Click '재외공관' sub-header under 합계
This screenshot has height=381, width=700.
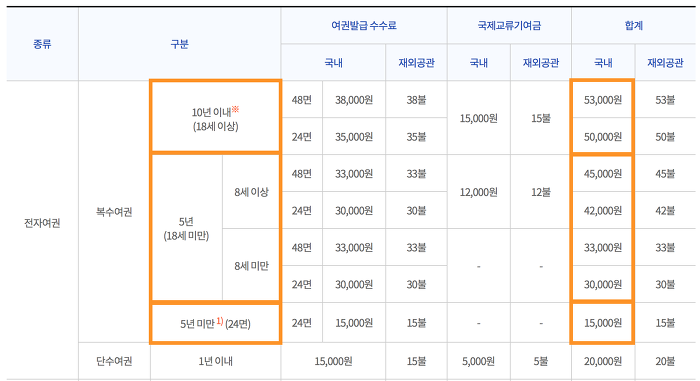pos(665,63)
